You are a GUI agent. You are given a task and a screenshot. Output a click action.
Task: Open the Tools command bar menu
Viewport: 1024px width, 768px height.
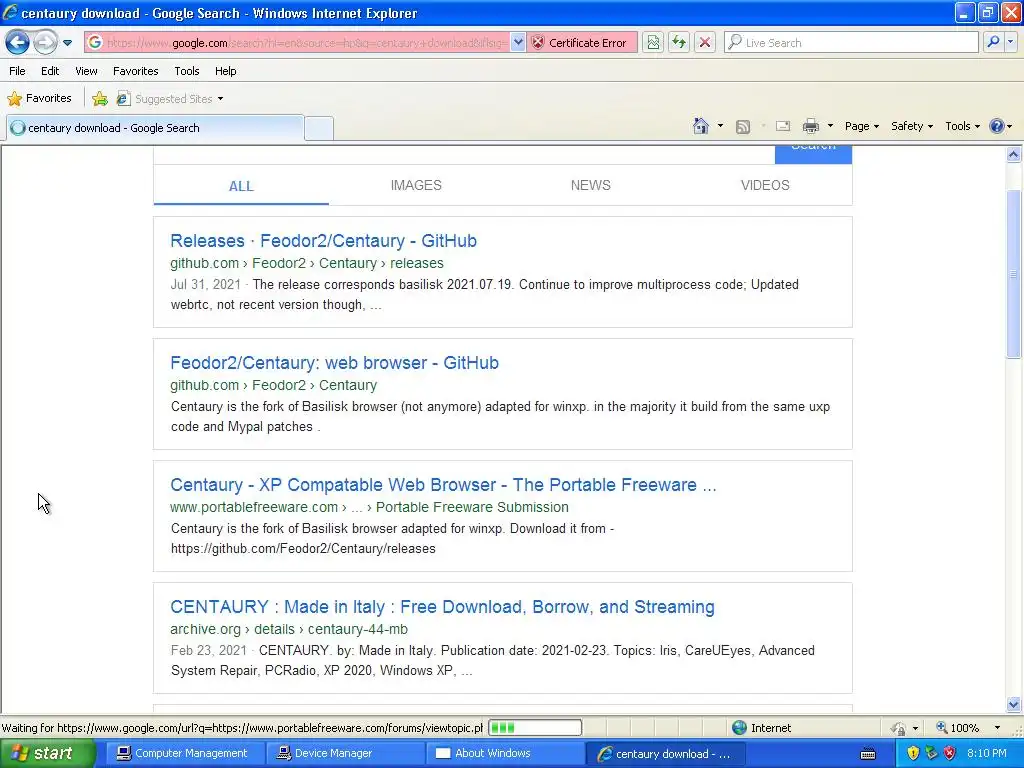click(963, 126)
